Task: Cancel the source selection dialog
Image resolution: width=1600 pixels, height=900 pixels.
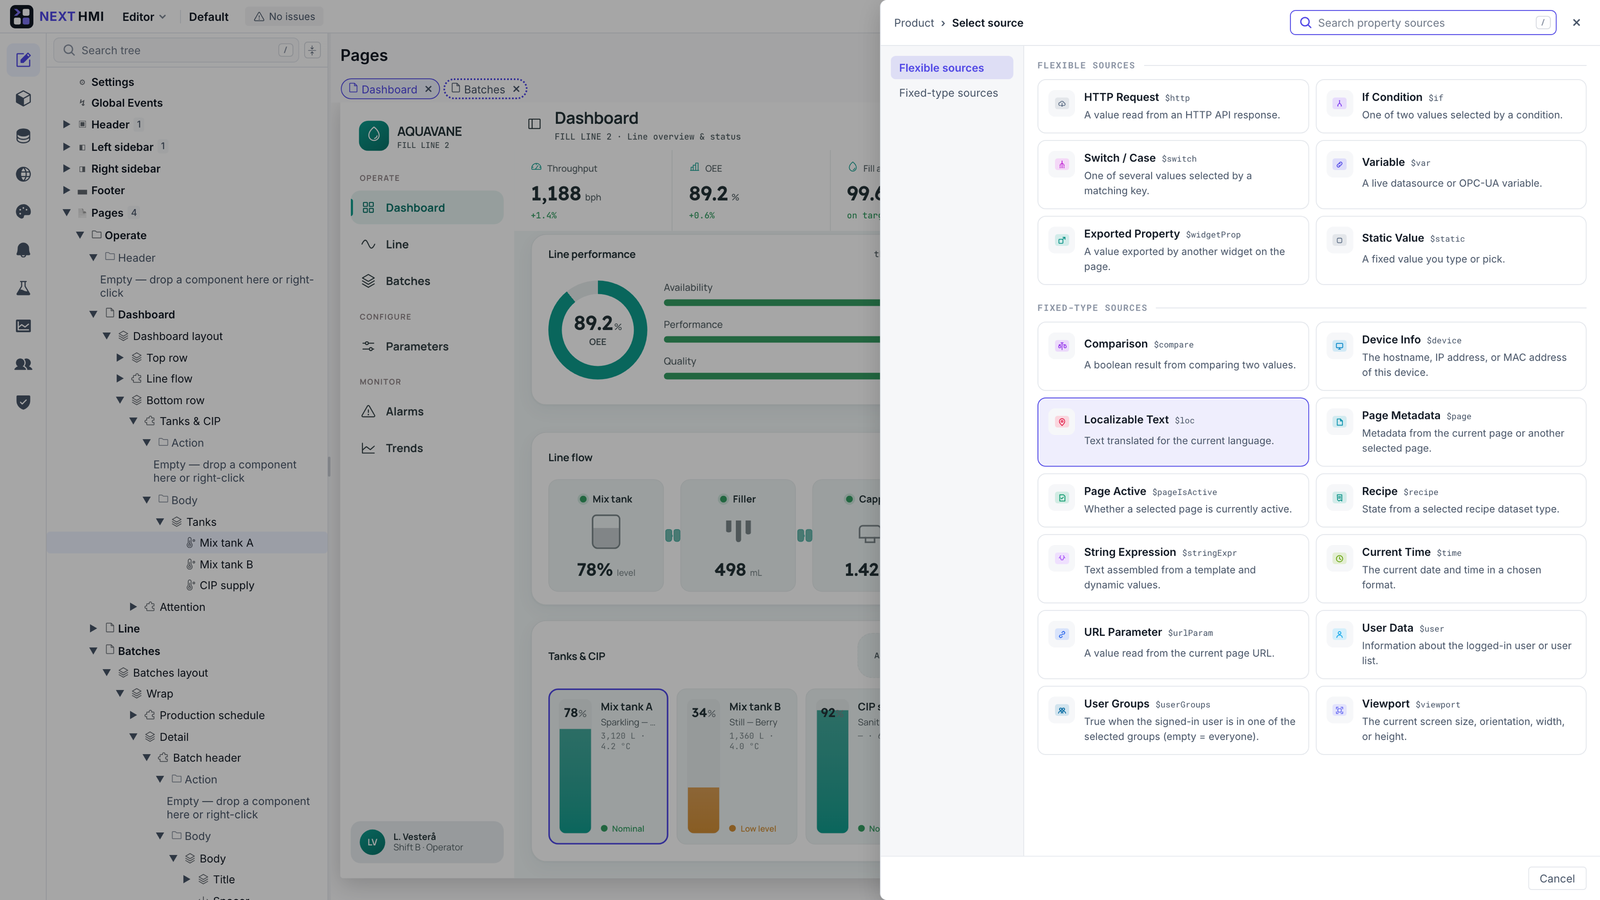Action: click(x=1557, y=878)
